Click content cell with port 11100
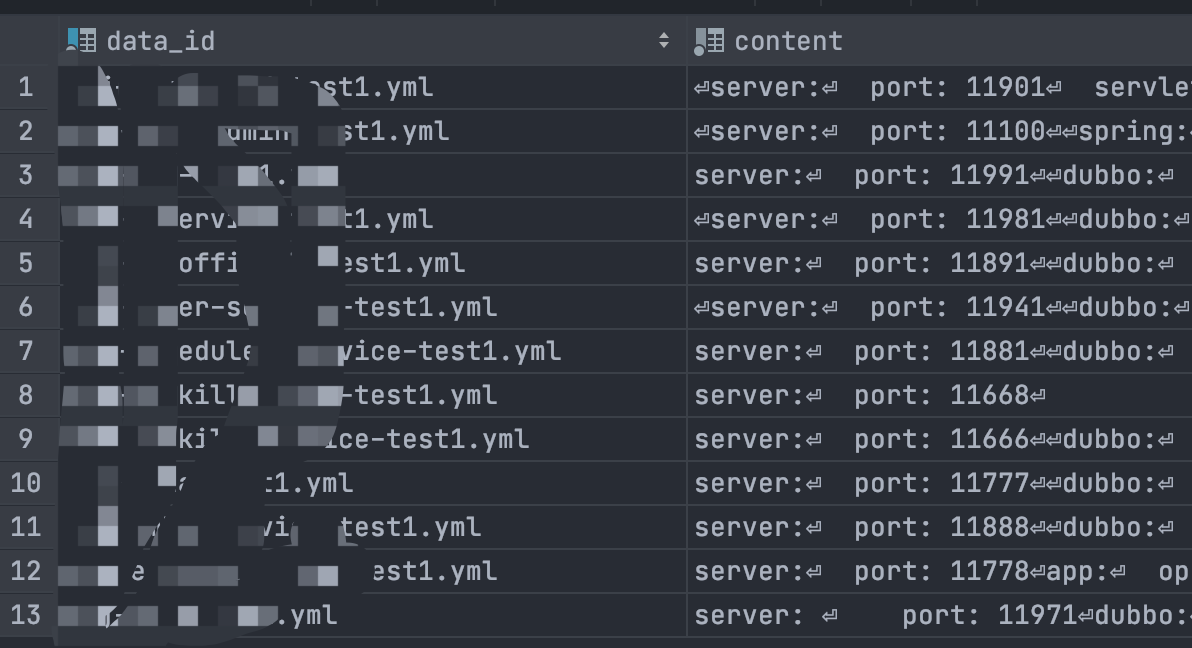 [938, 132]
